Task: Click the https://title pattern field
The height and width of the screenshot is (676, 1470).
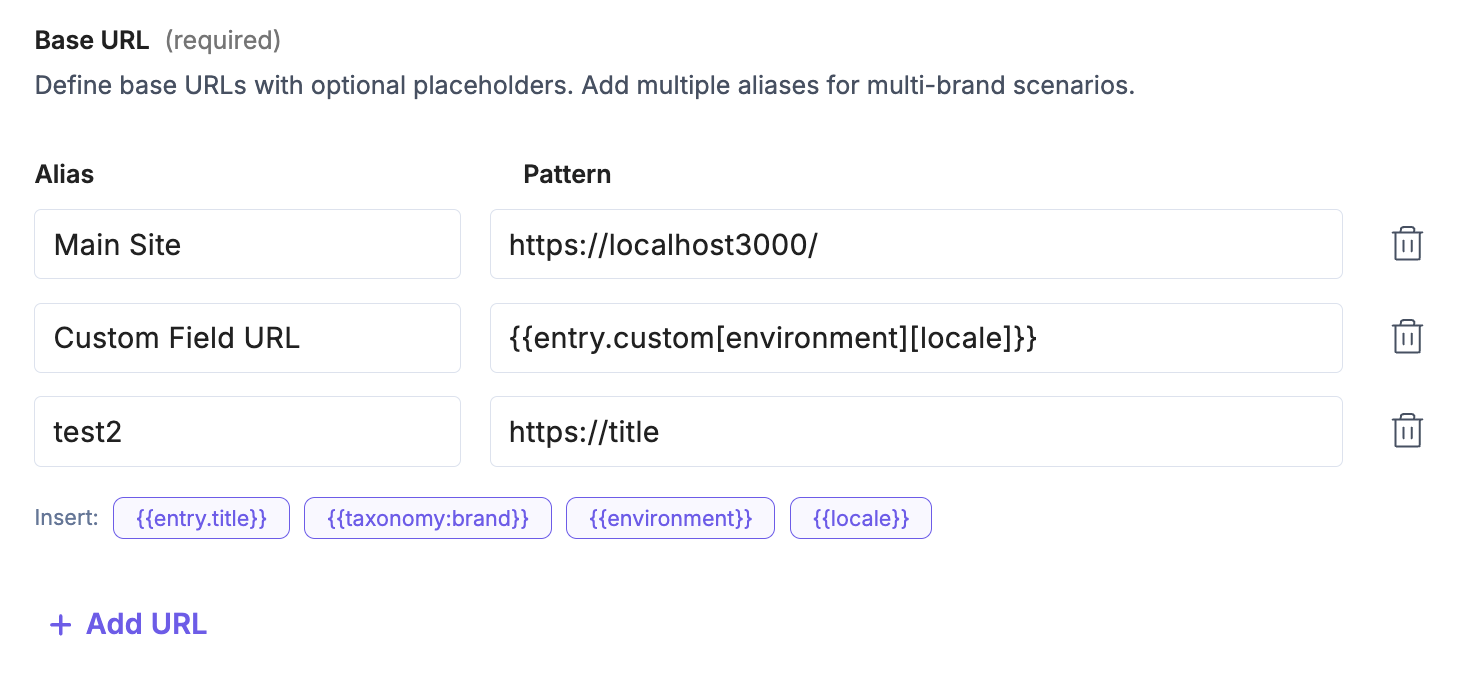Action: tap(915, 431)
